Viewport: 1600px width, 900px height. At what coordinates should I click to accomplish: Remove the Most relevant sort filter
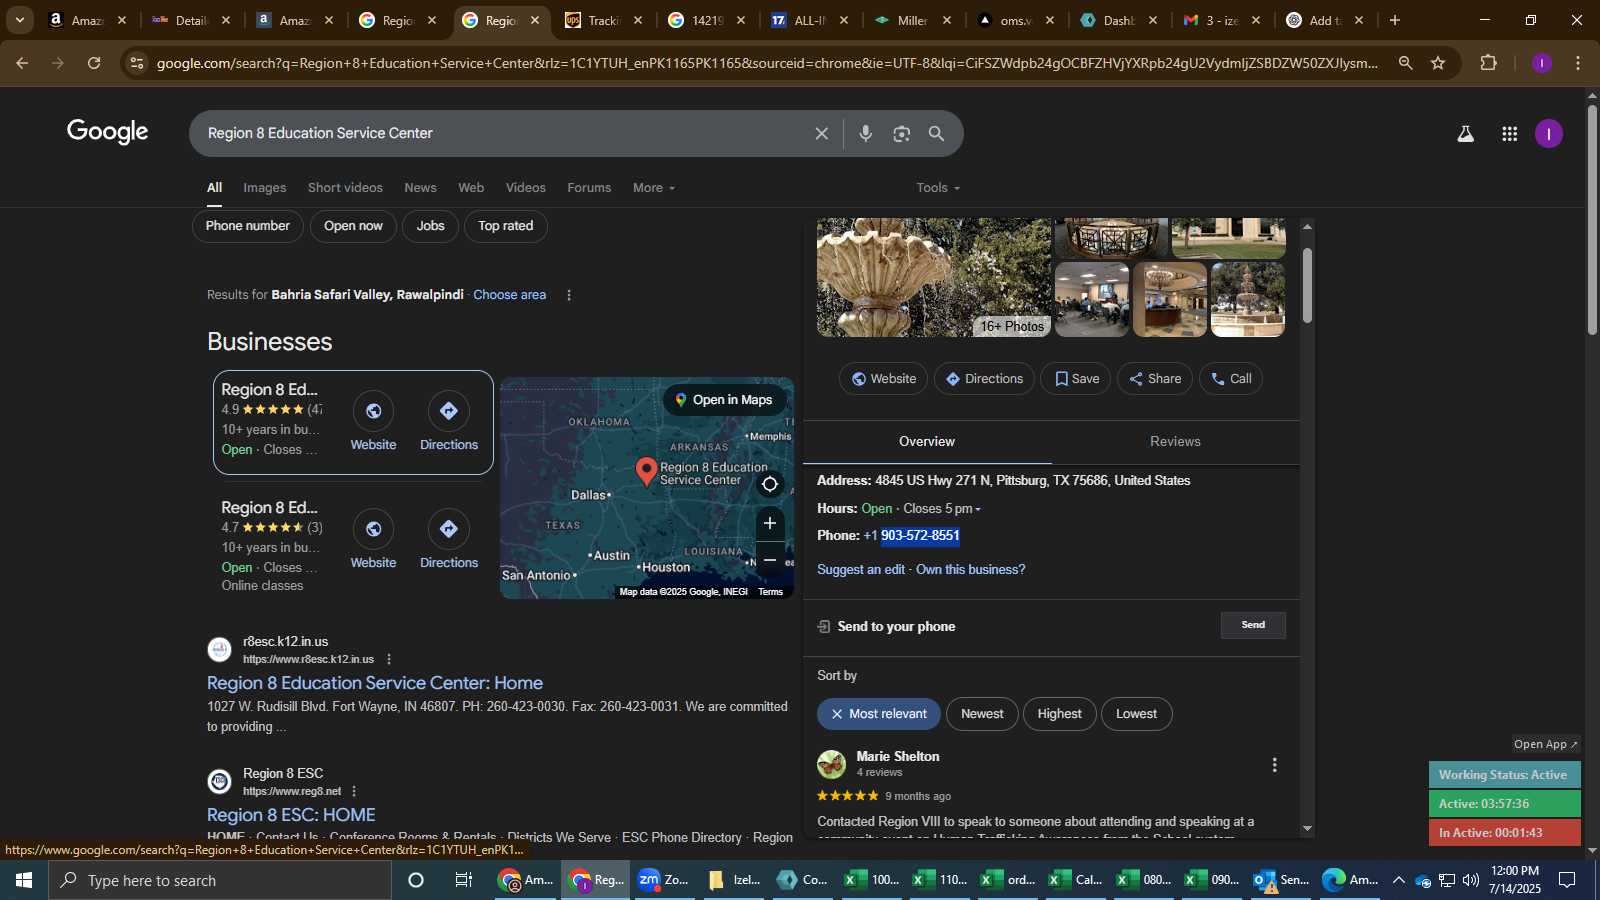click(837, 714)
